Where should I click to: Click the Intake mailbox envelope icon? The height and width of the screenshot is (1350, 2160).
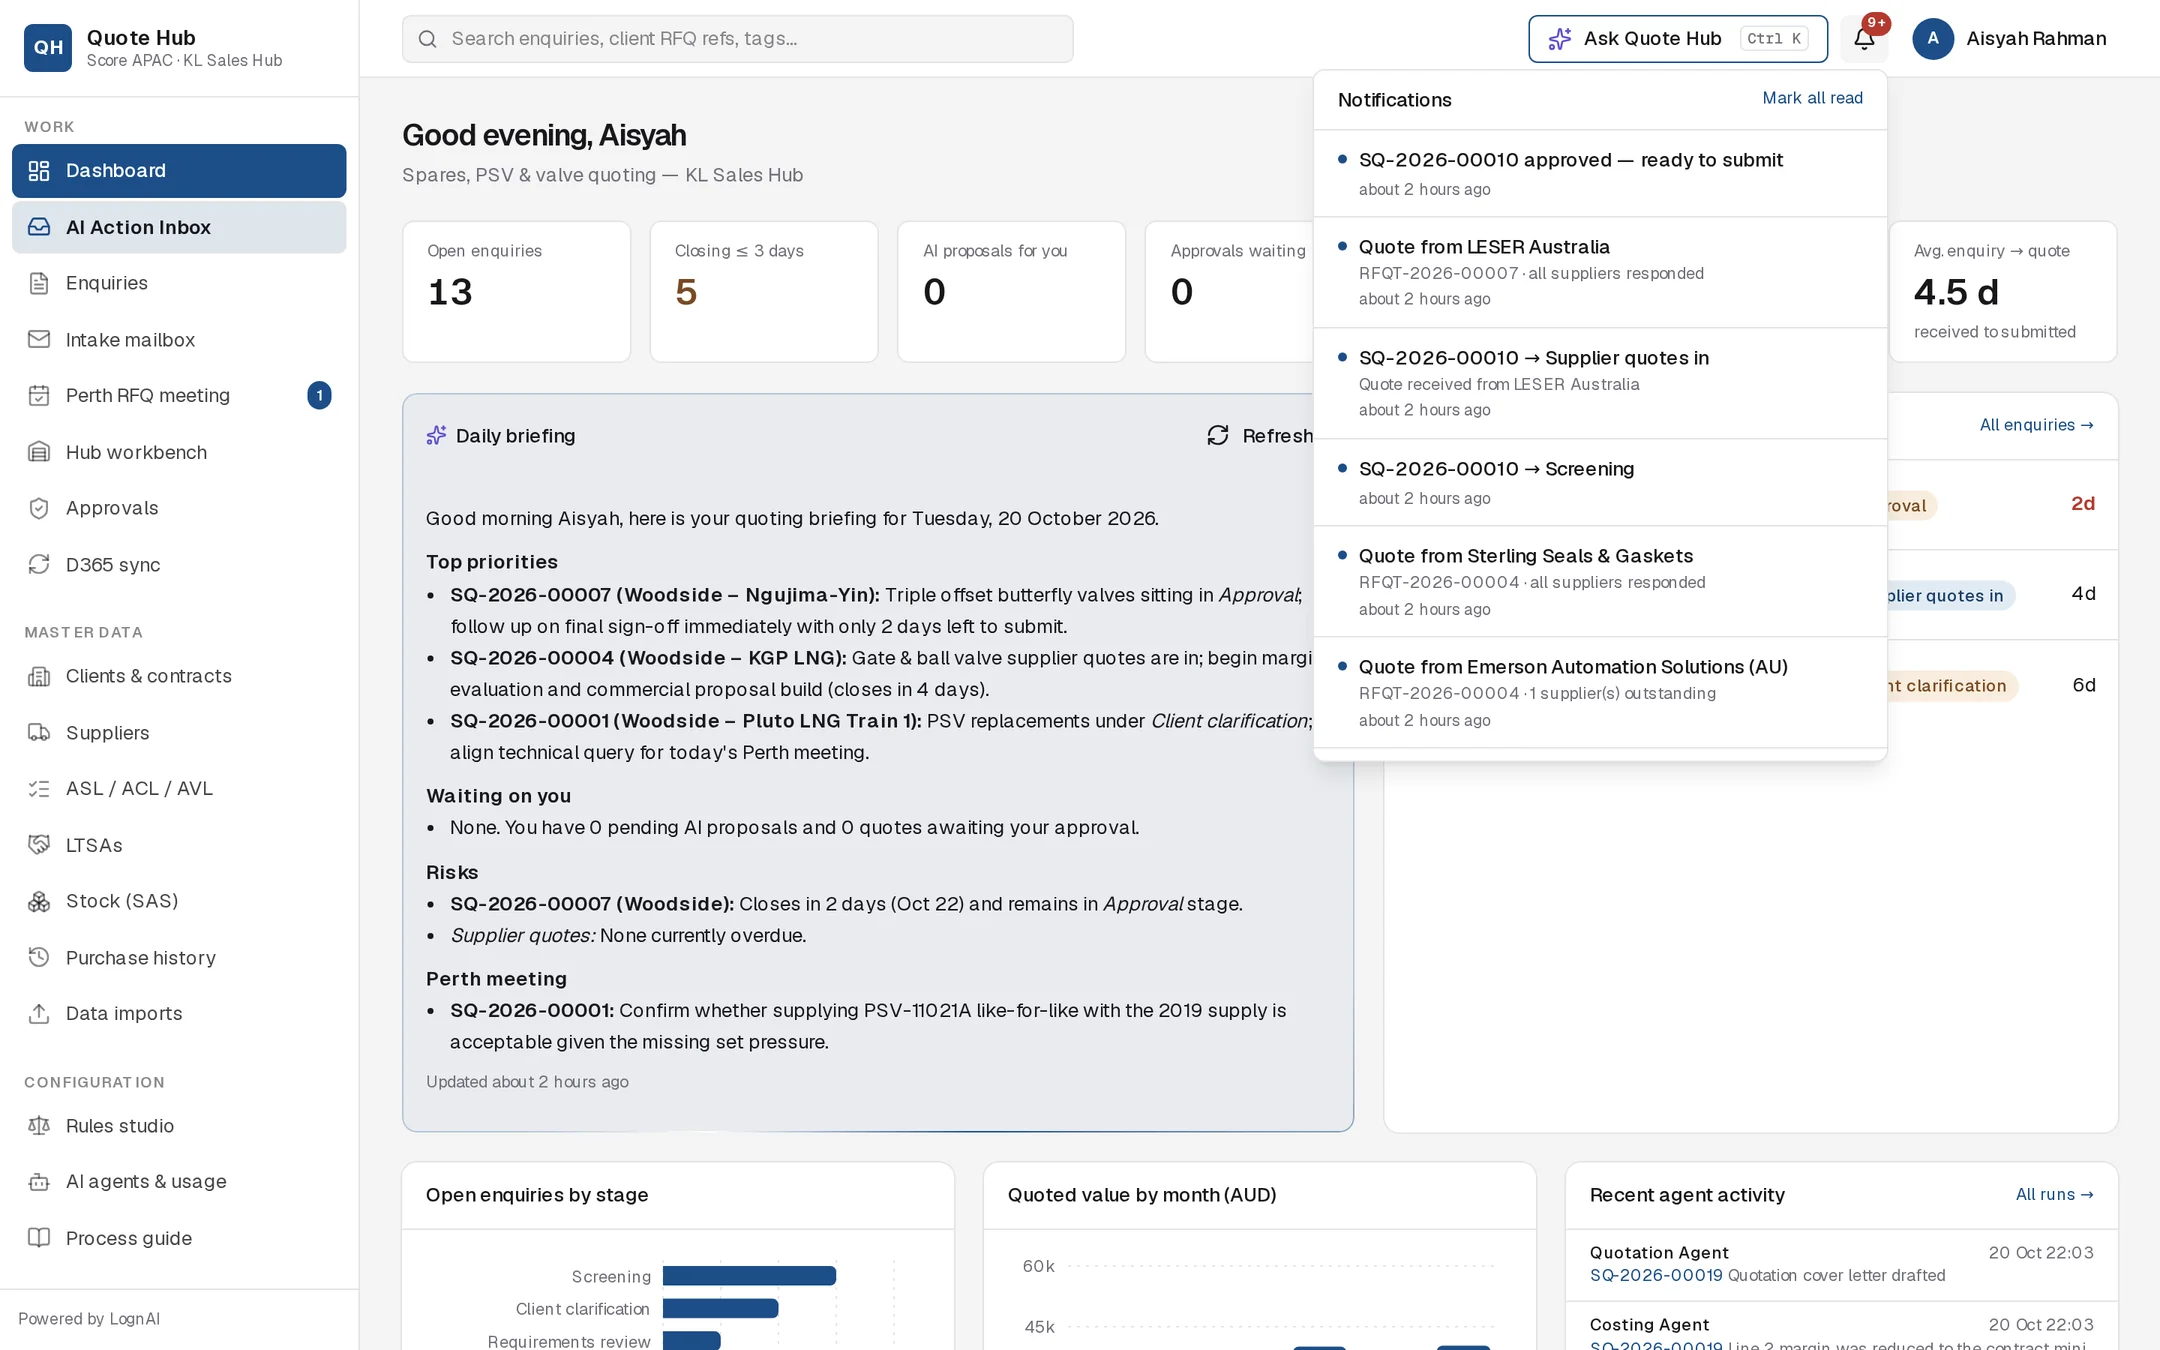[x=39, y=340]
